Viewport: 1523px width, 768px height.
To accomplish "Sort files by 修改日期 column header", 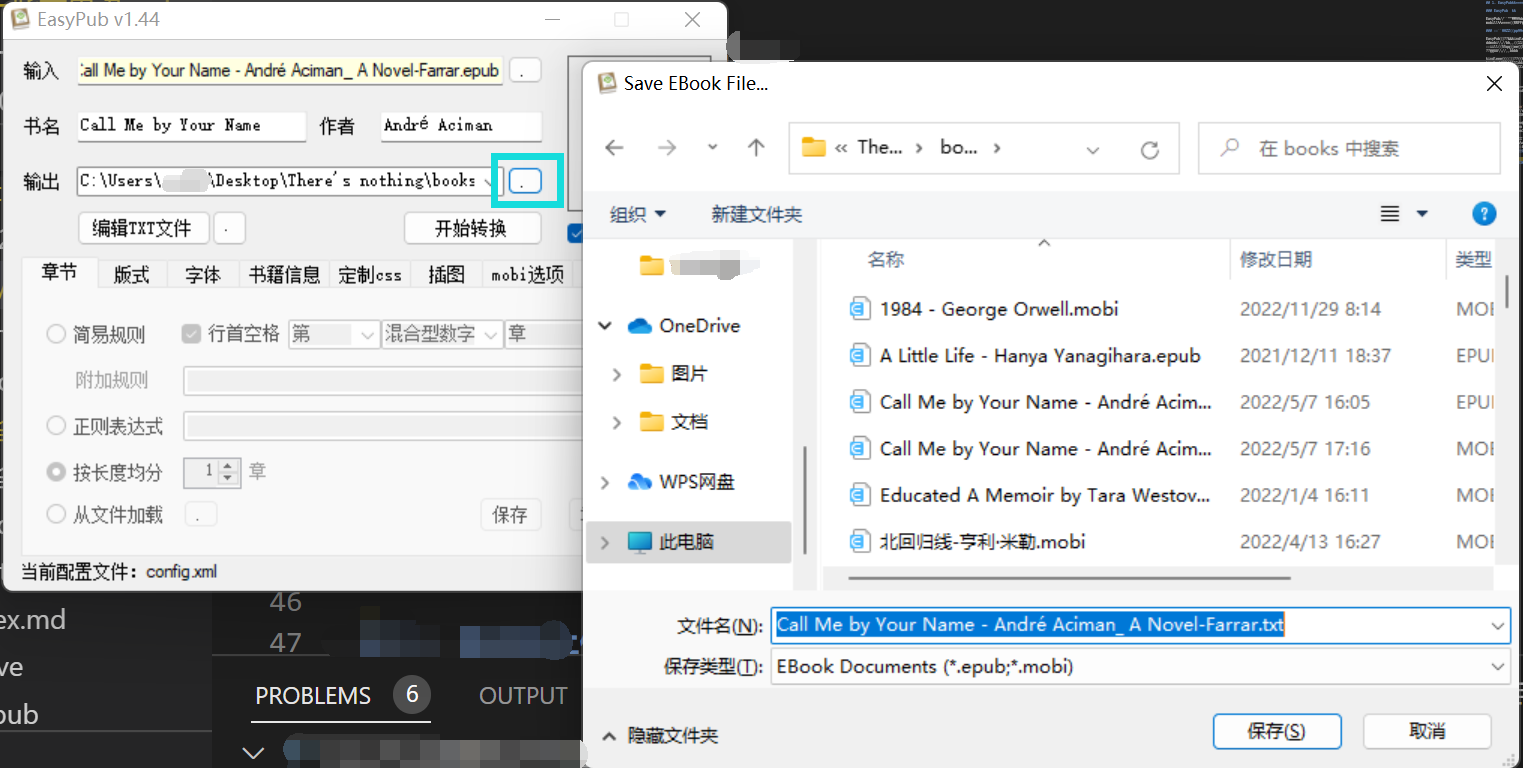I will tap(1276, 260).
